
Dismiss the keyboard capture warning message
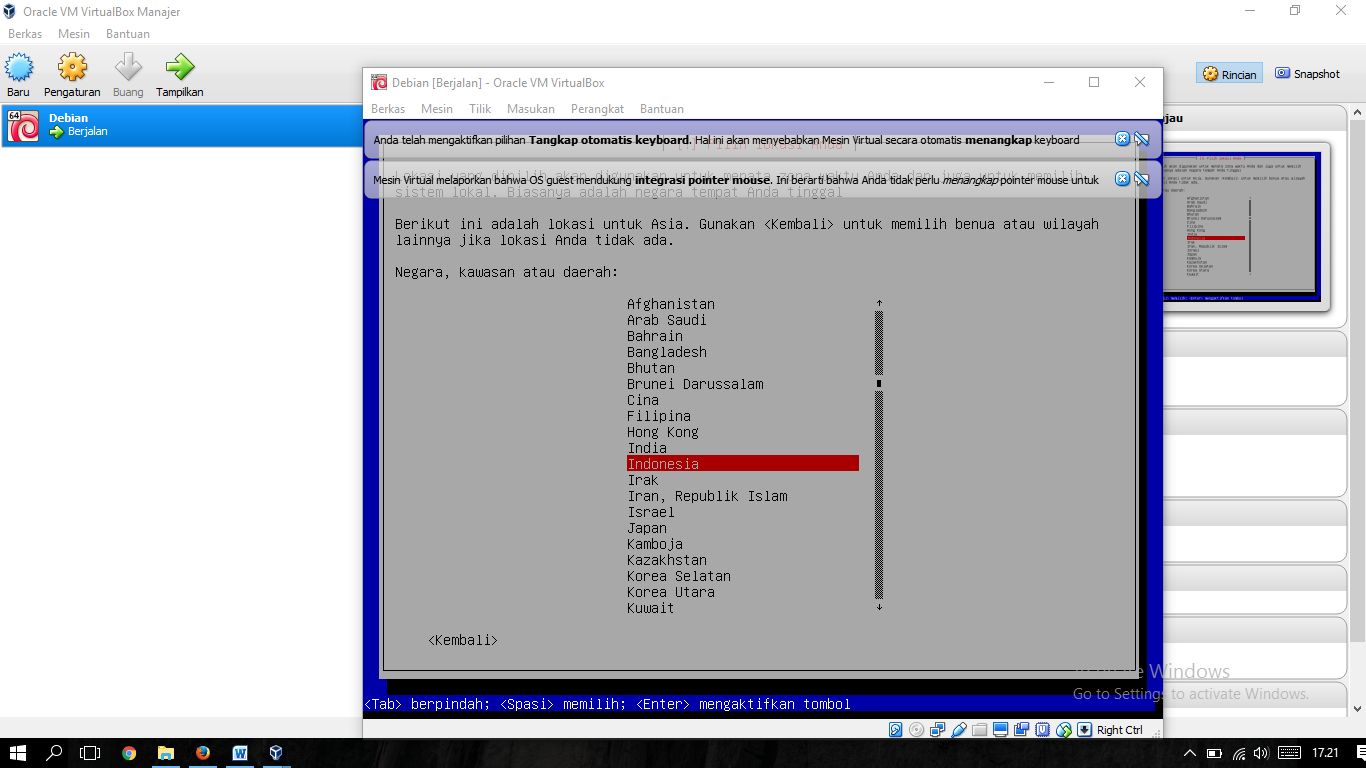tap(1122, 139)
